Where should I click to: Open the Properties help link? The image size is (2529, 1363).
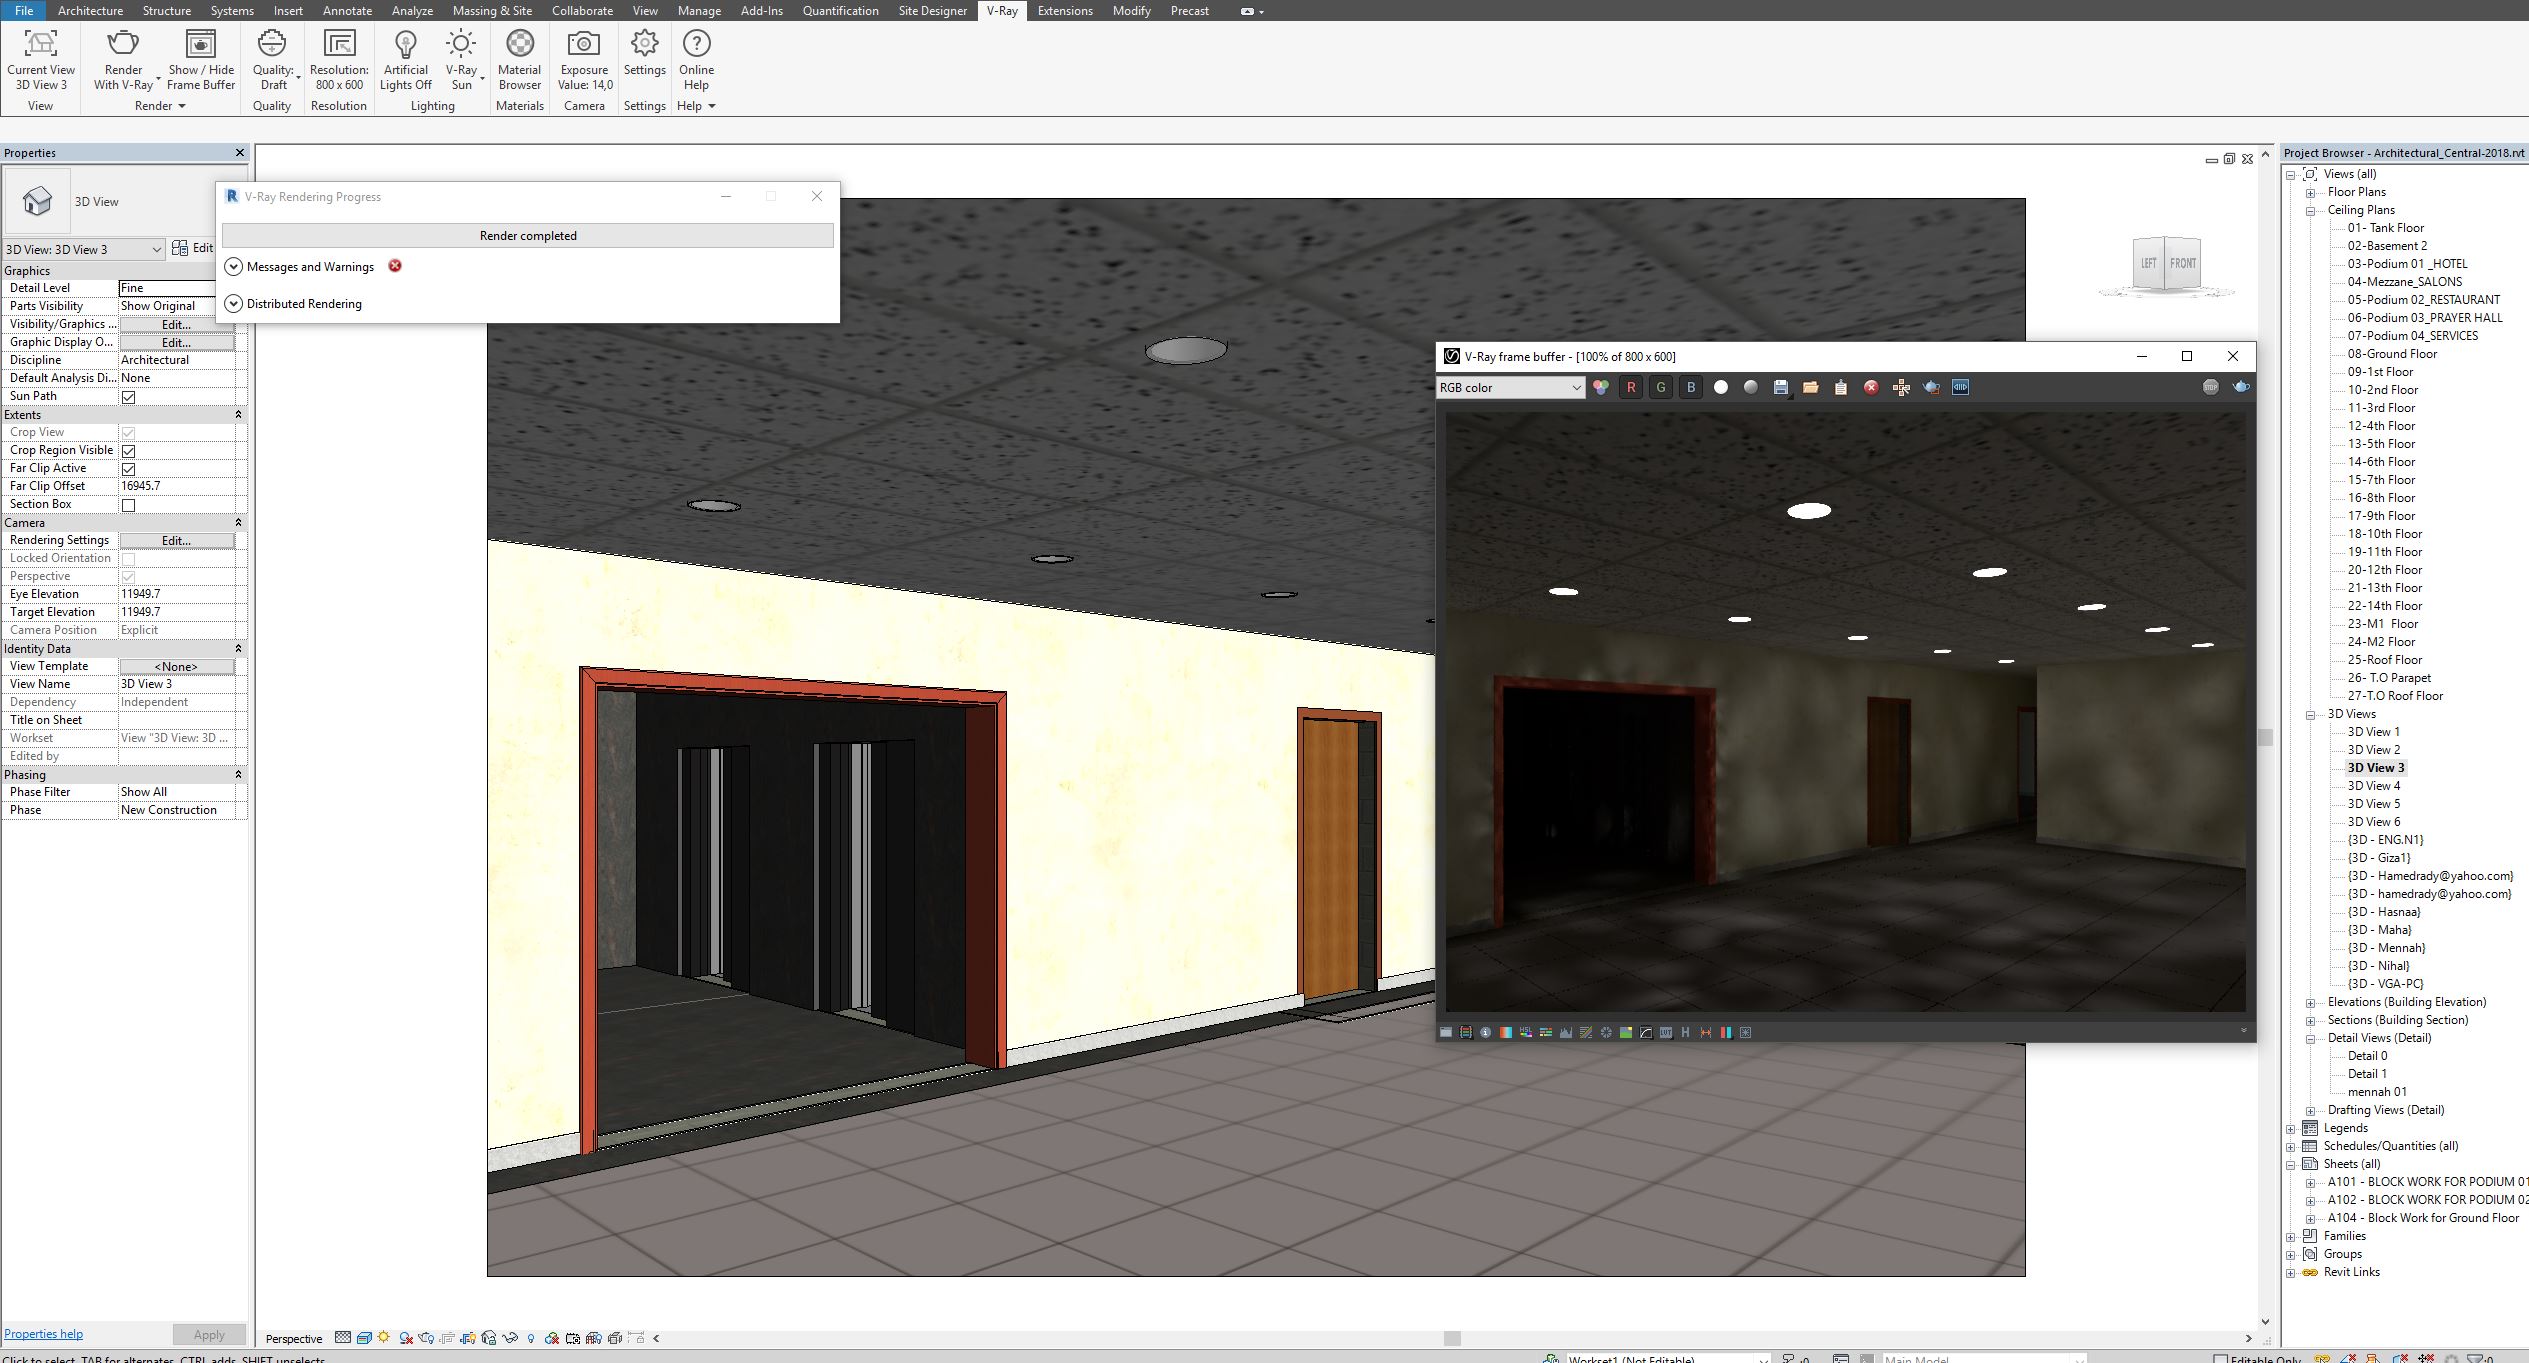click(43, 1333)
